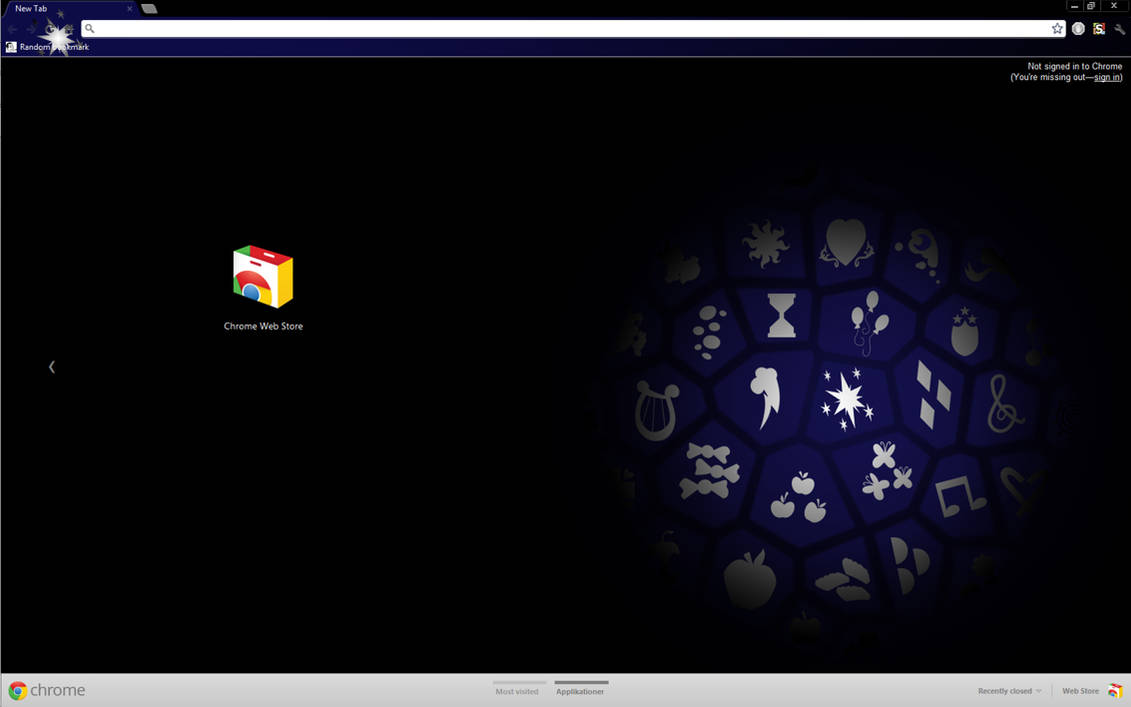Screen dimensions: 1131x707
Task: Click the left chevron arrow on the page
Action: (x=52, y=366)
